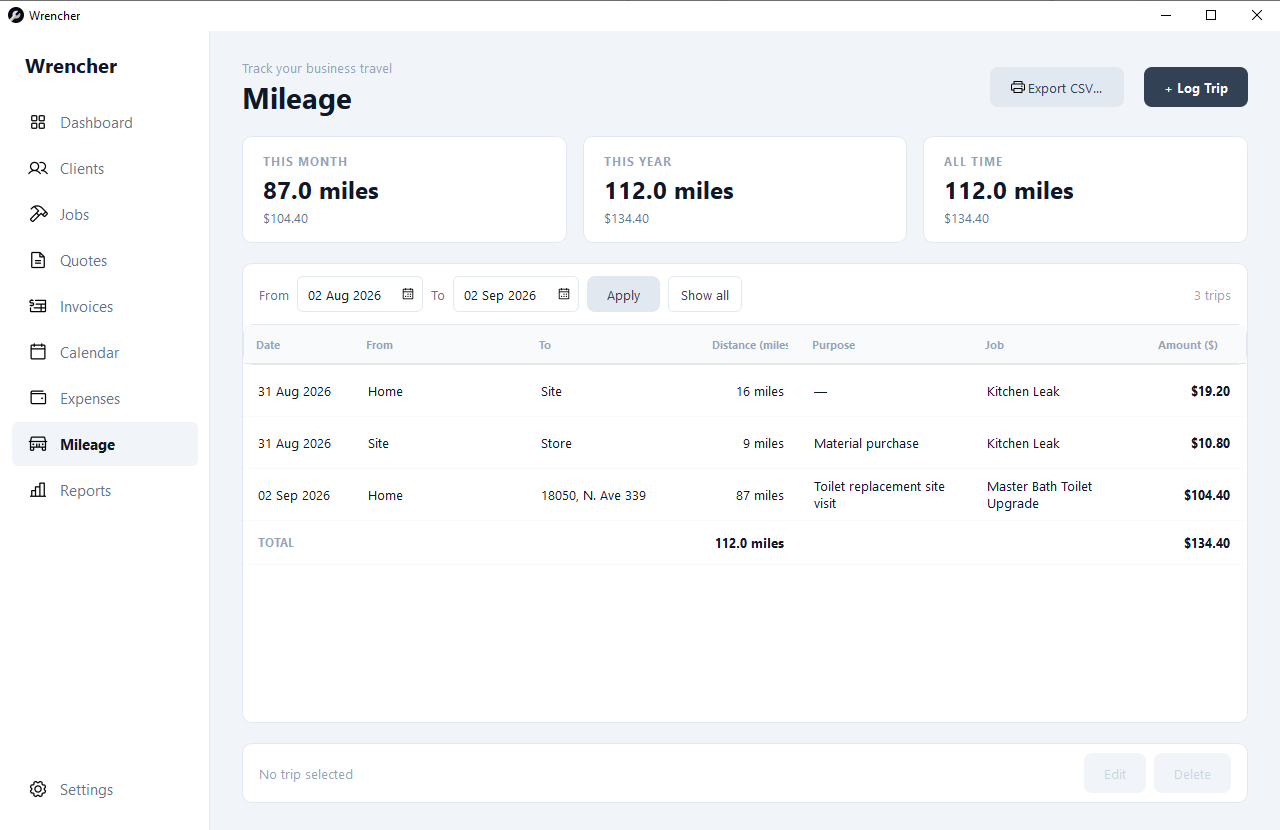The image size is (1280, 830).
Task: Click the Dashboard grid icon
Action: (38, 122)
